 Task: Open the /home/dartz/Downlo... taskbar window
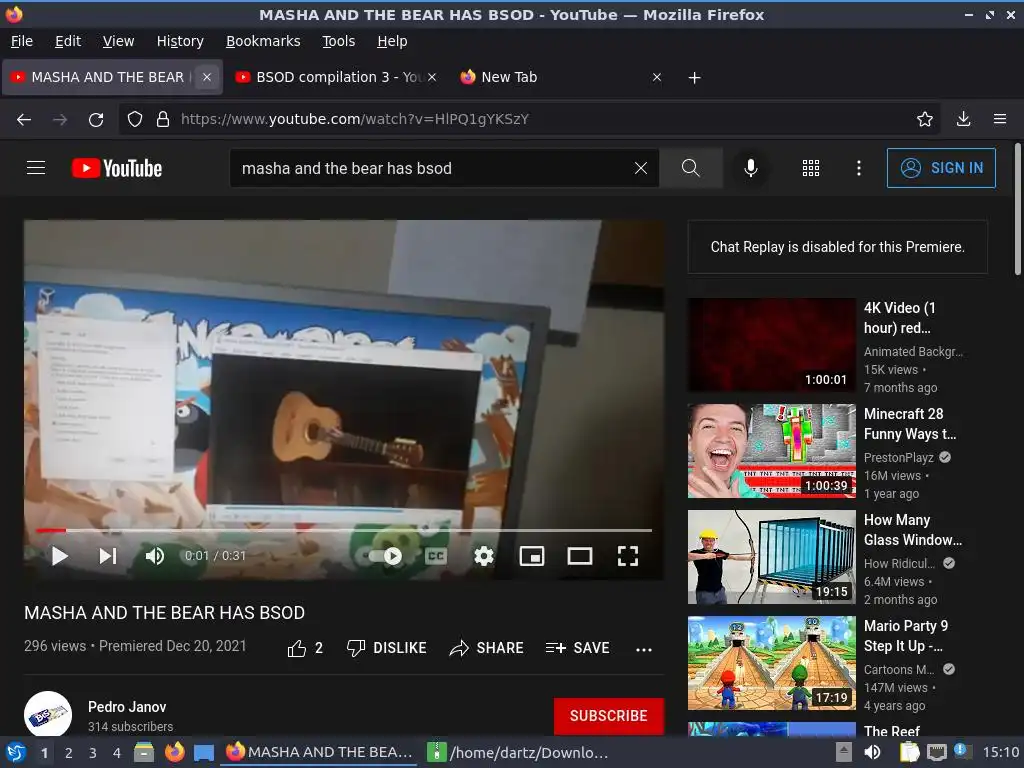click(517, 752)
